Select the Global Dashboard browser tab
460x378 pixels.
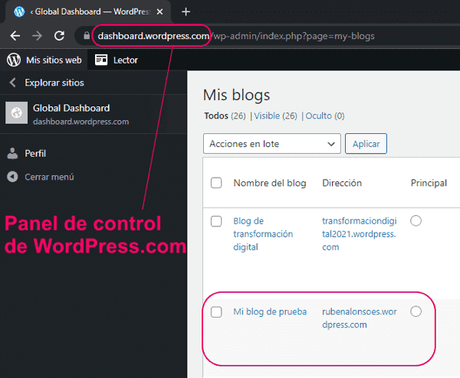pos(87,12)
